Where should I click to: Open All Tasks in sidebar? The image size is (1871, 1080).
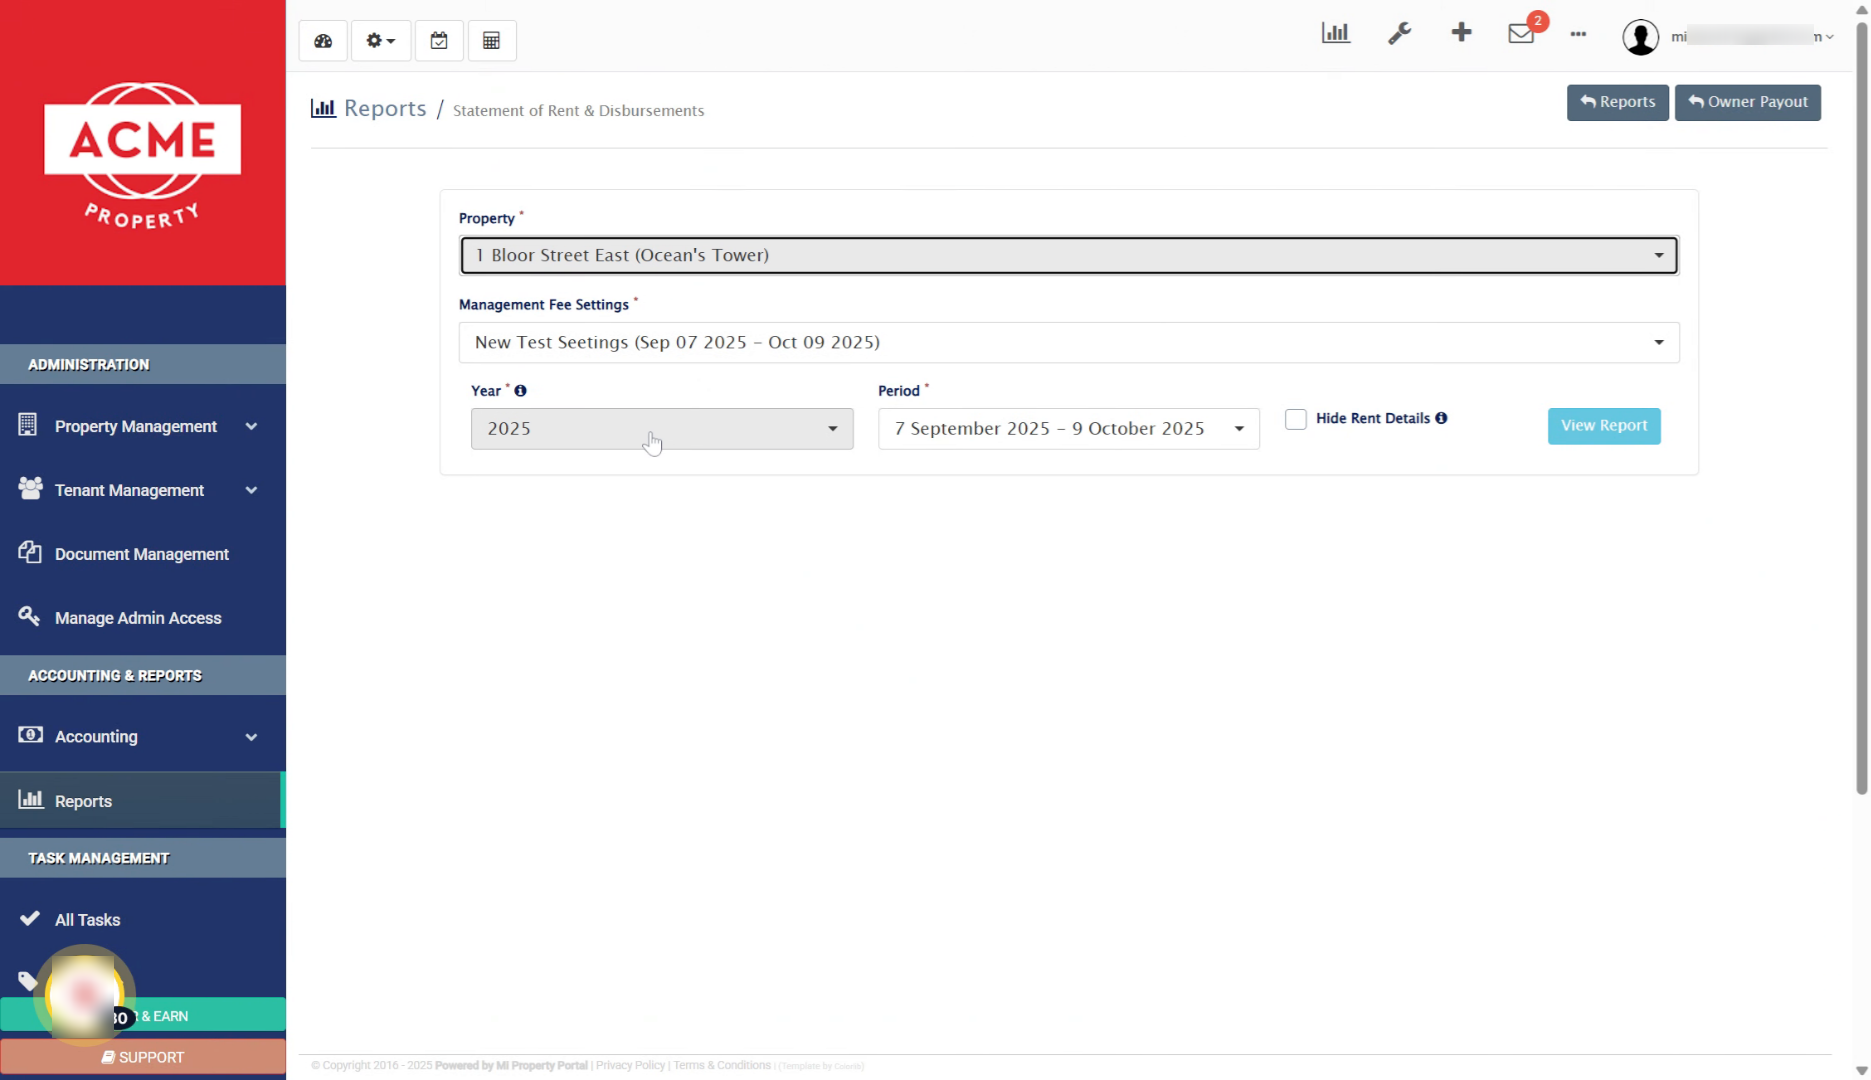(x=143, y=920)
